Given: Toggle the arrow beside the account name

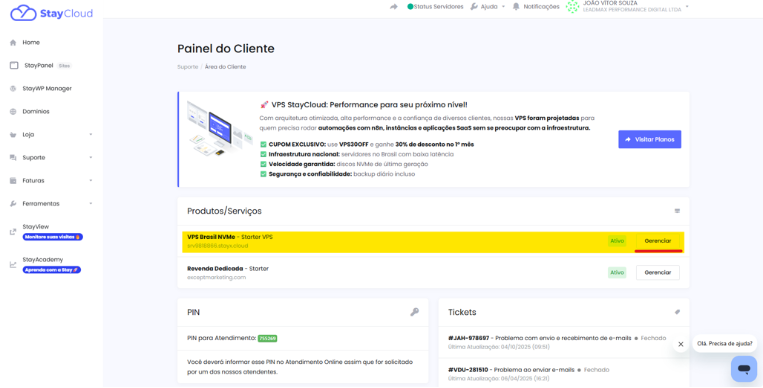Looking at the screenshot, I should (x=687, y=7).
